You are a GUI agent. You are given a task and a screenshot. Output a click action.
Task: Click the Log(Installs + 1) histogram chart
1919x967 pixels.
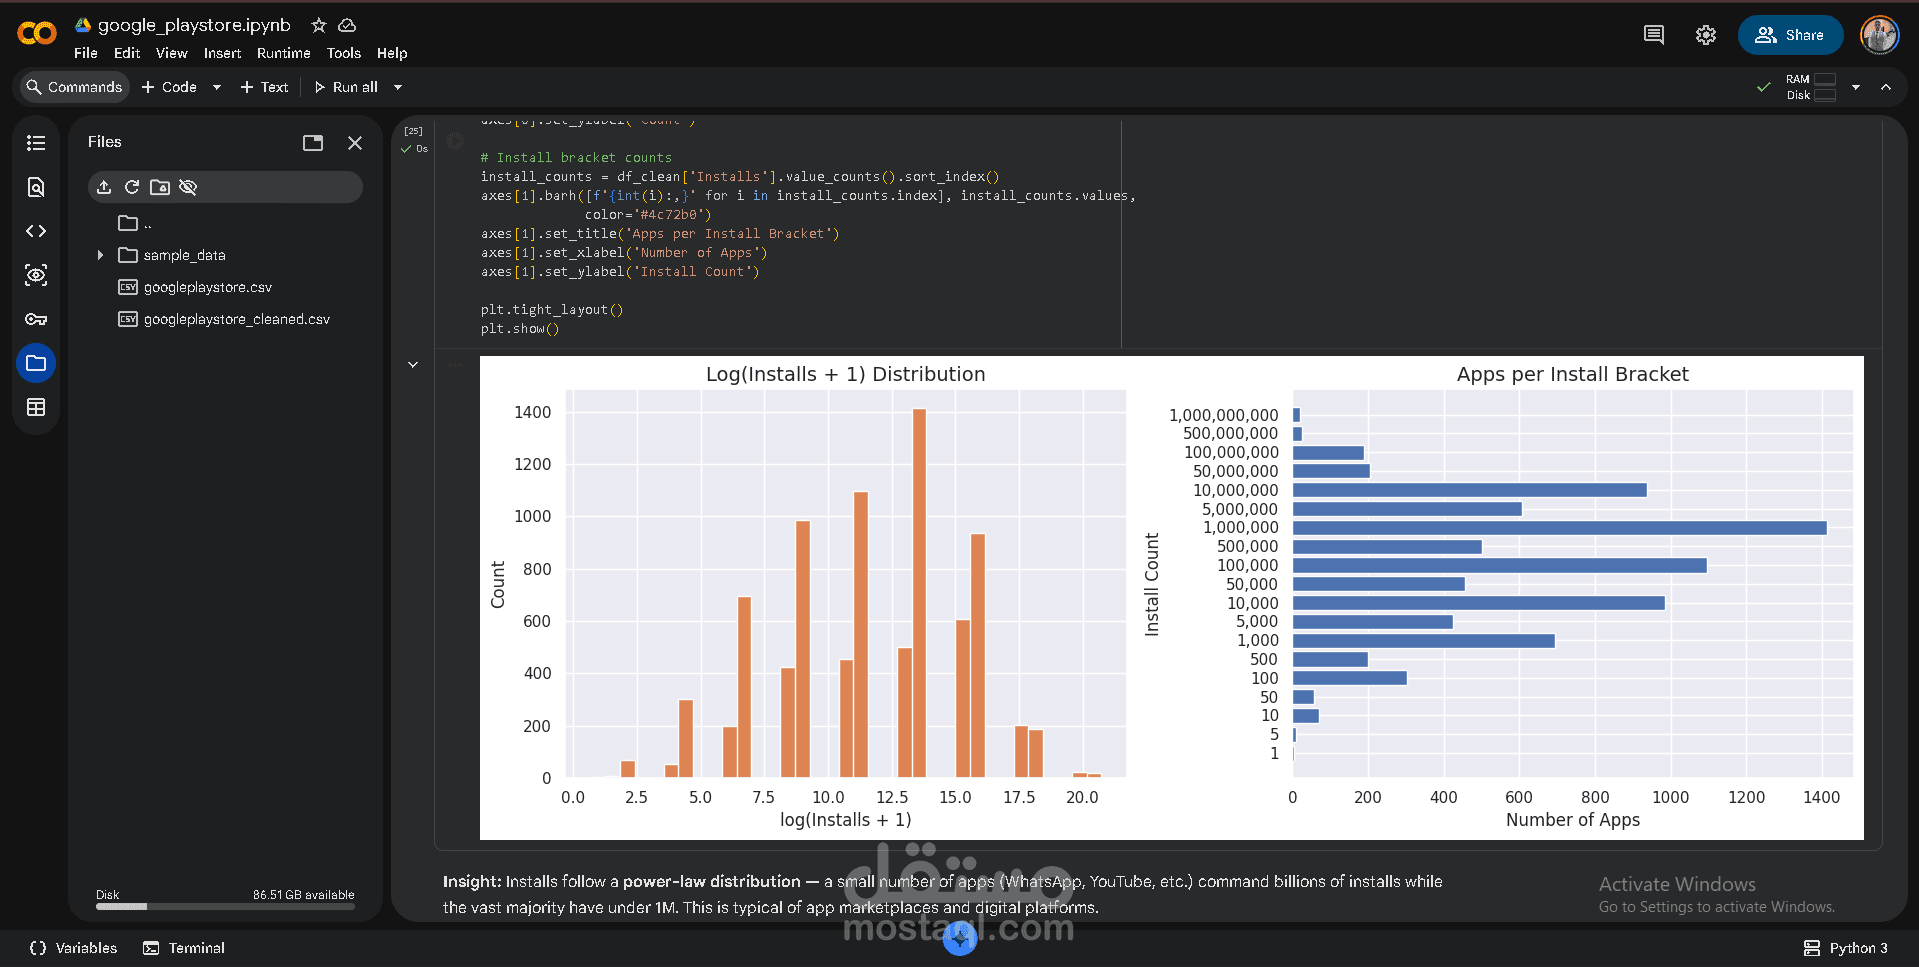tap(809, 597)
